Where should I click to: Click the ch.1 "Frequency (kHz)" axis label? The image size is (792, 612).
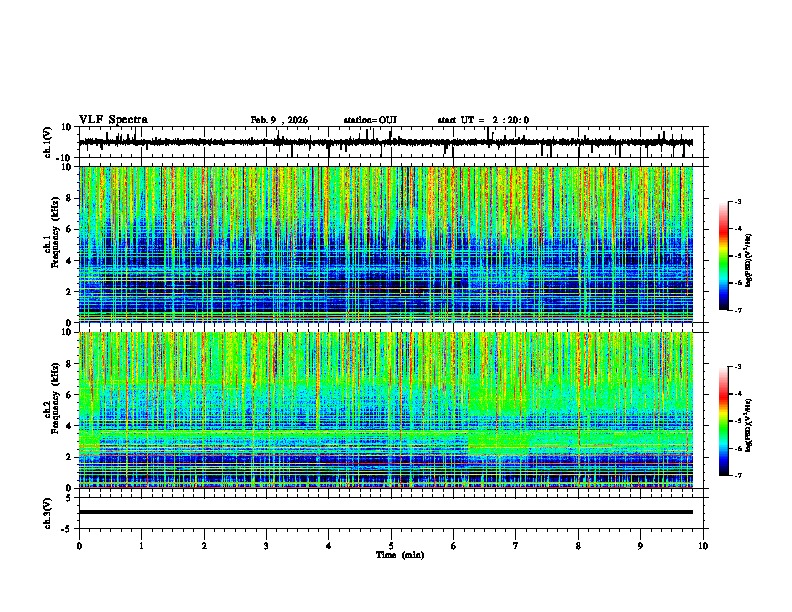point(55,232)
